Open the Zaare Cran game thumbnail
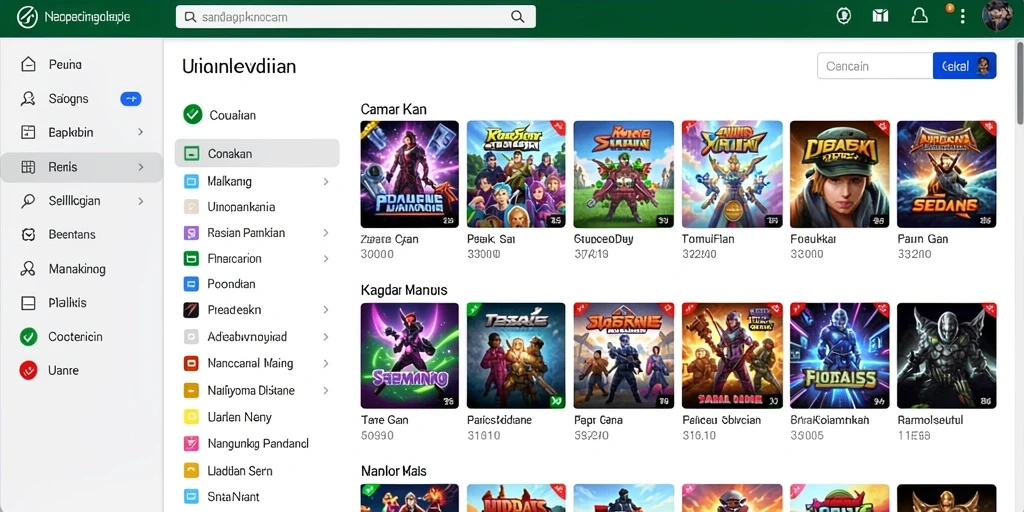1024x512 pixels. click(409, 174)
